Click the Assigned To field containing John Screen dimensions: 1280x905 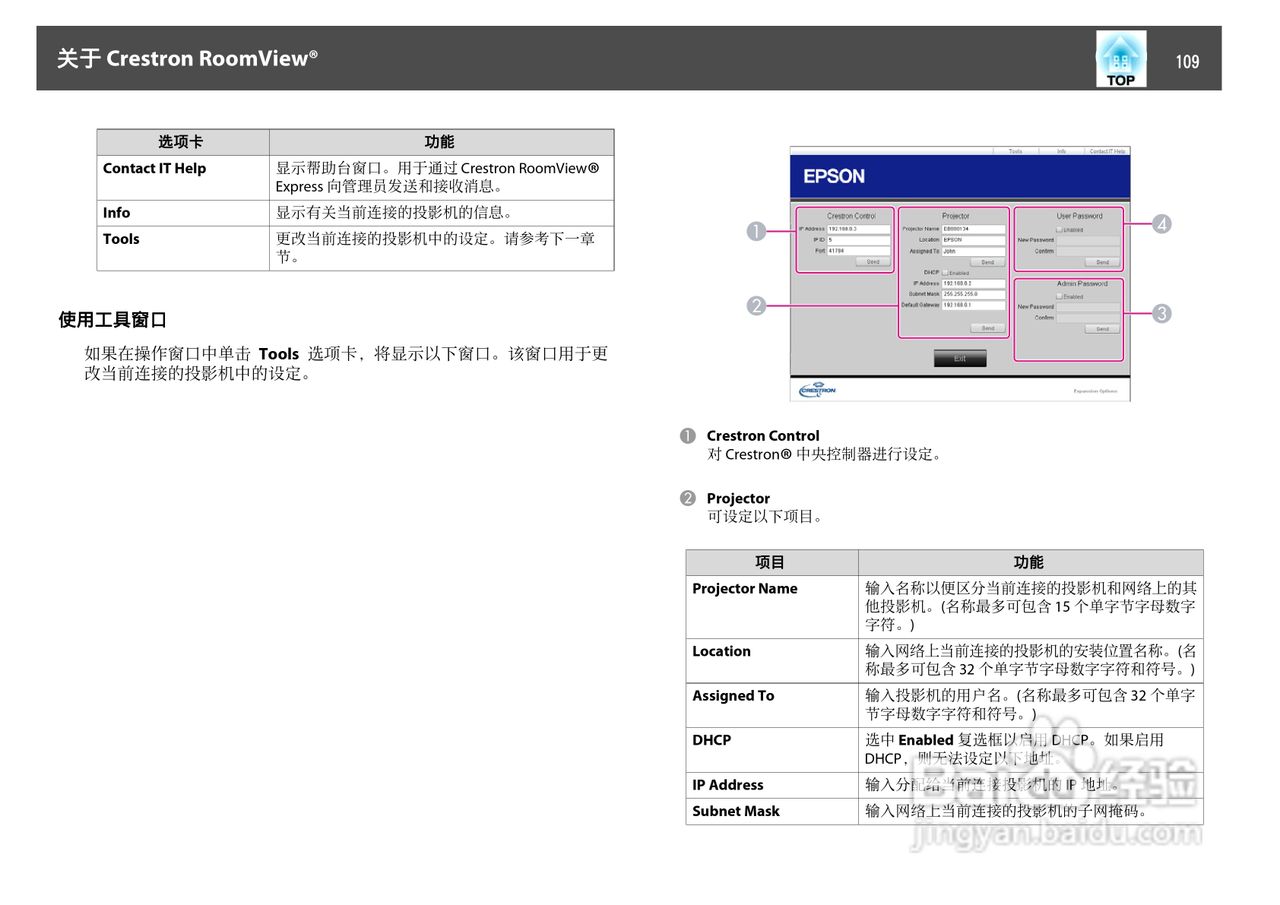[x=974, y=251]
